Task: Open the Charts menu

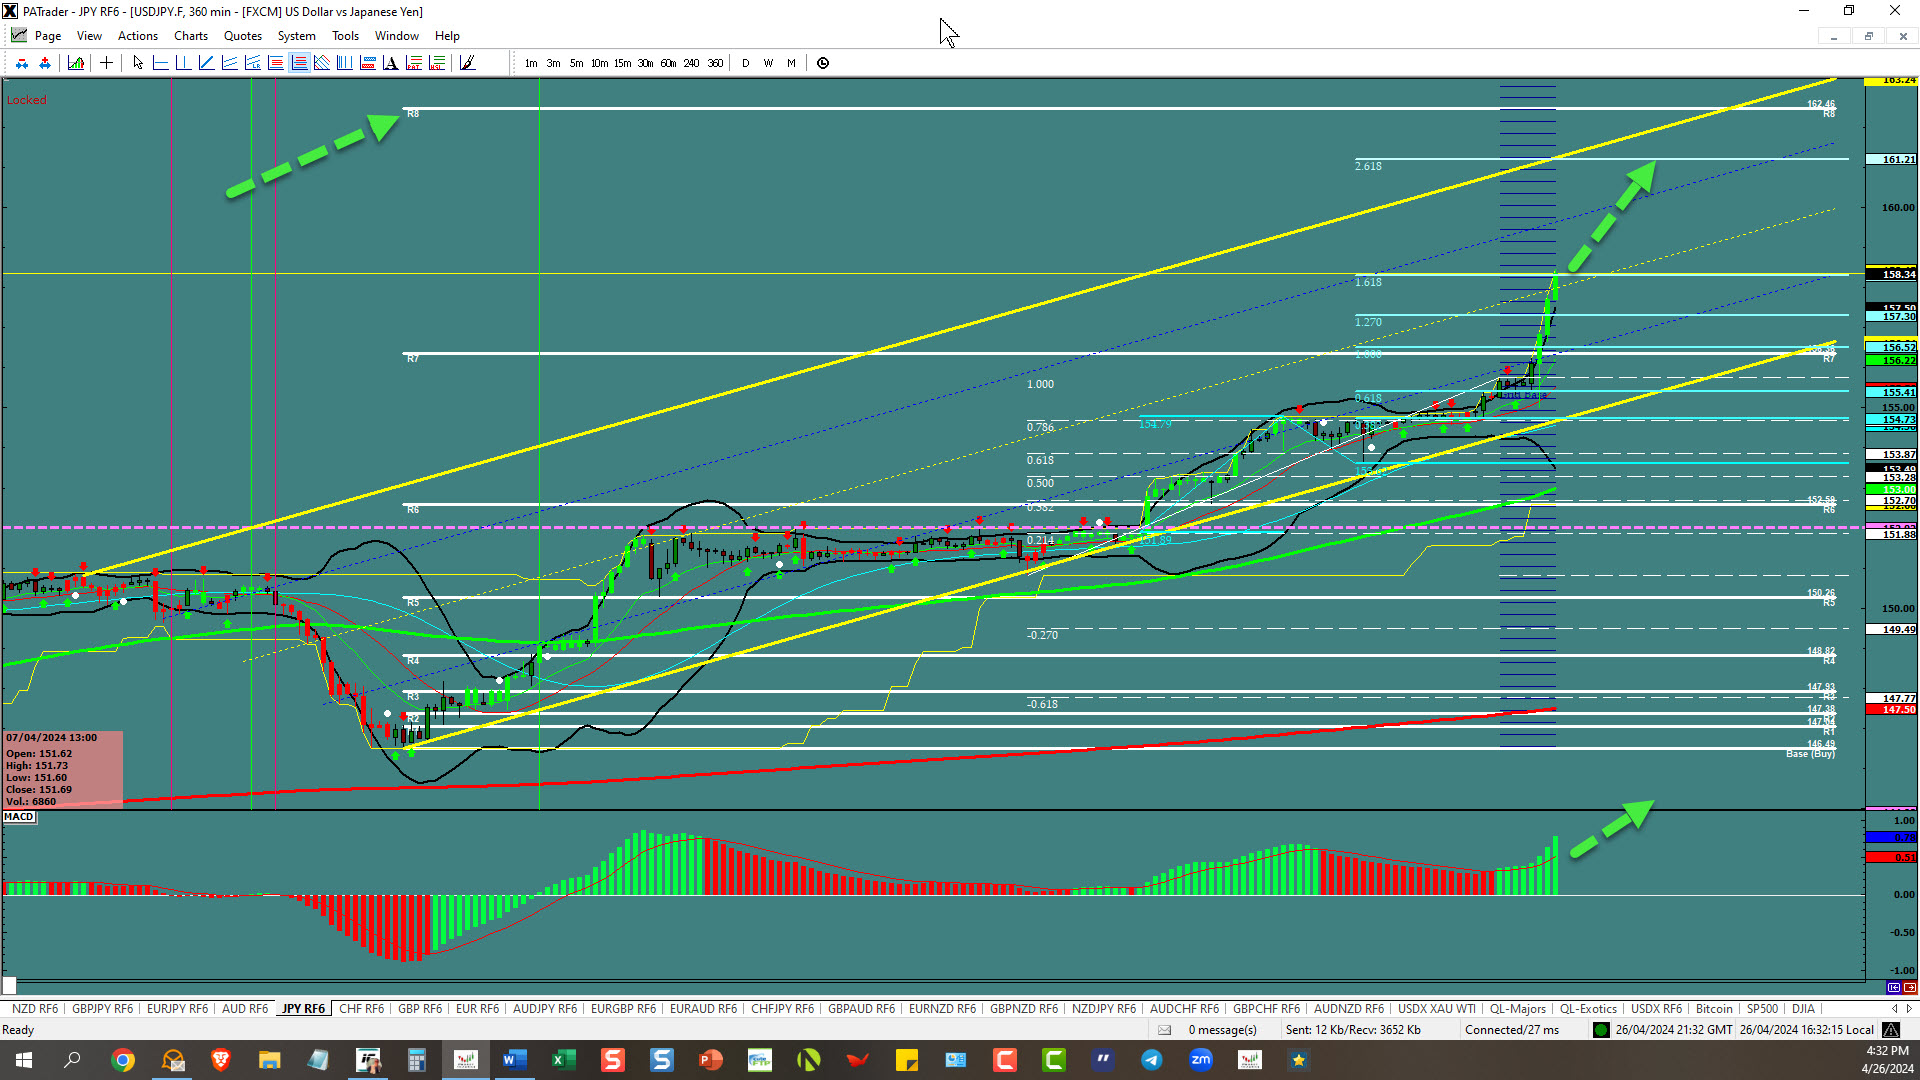Action: (x=191, y=36)
